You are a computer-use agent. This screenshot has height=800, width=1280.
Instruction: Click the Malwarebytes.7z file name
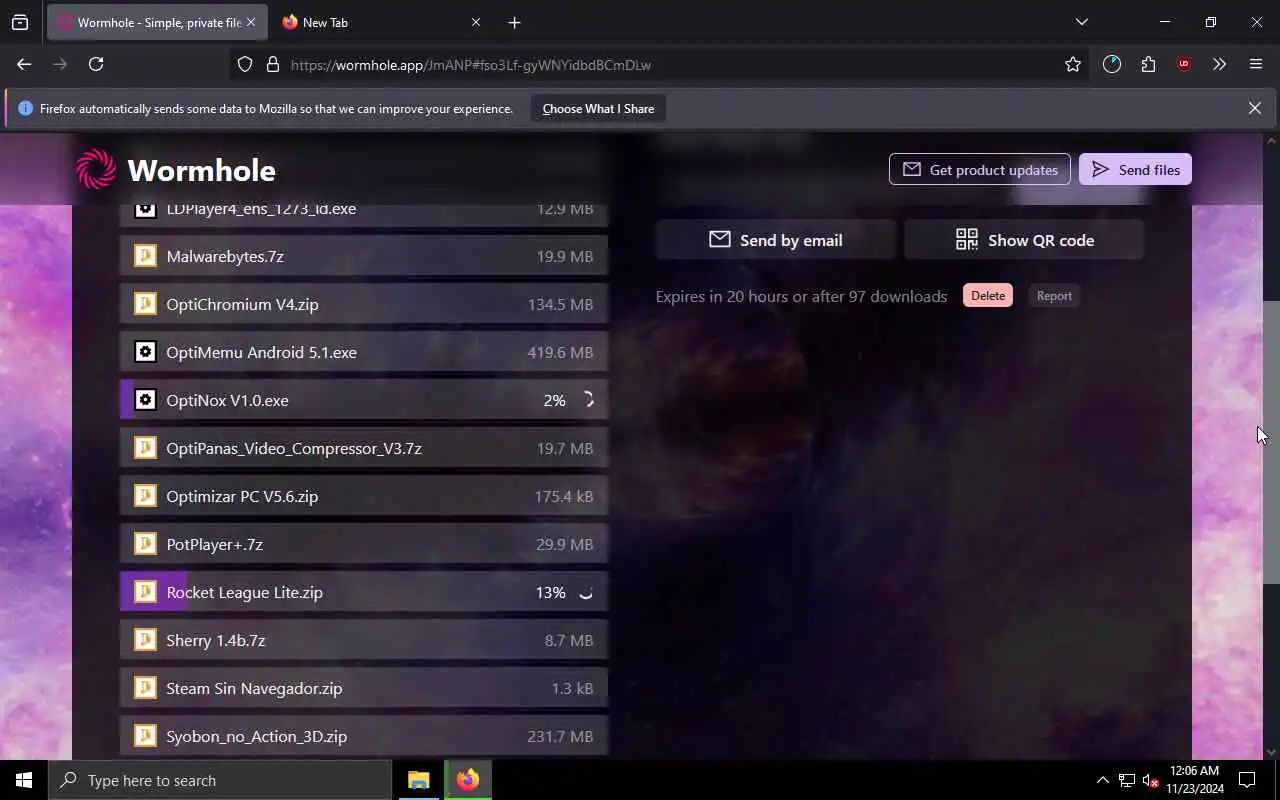point(225,256)
